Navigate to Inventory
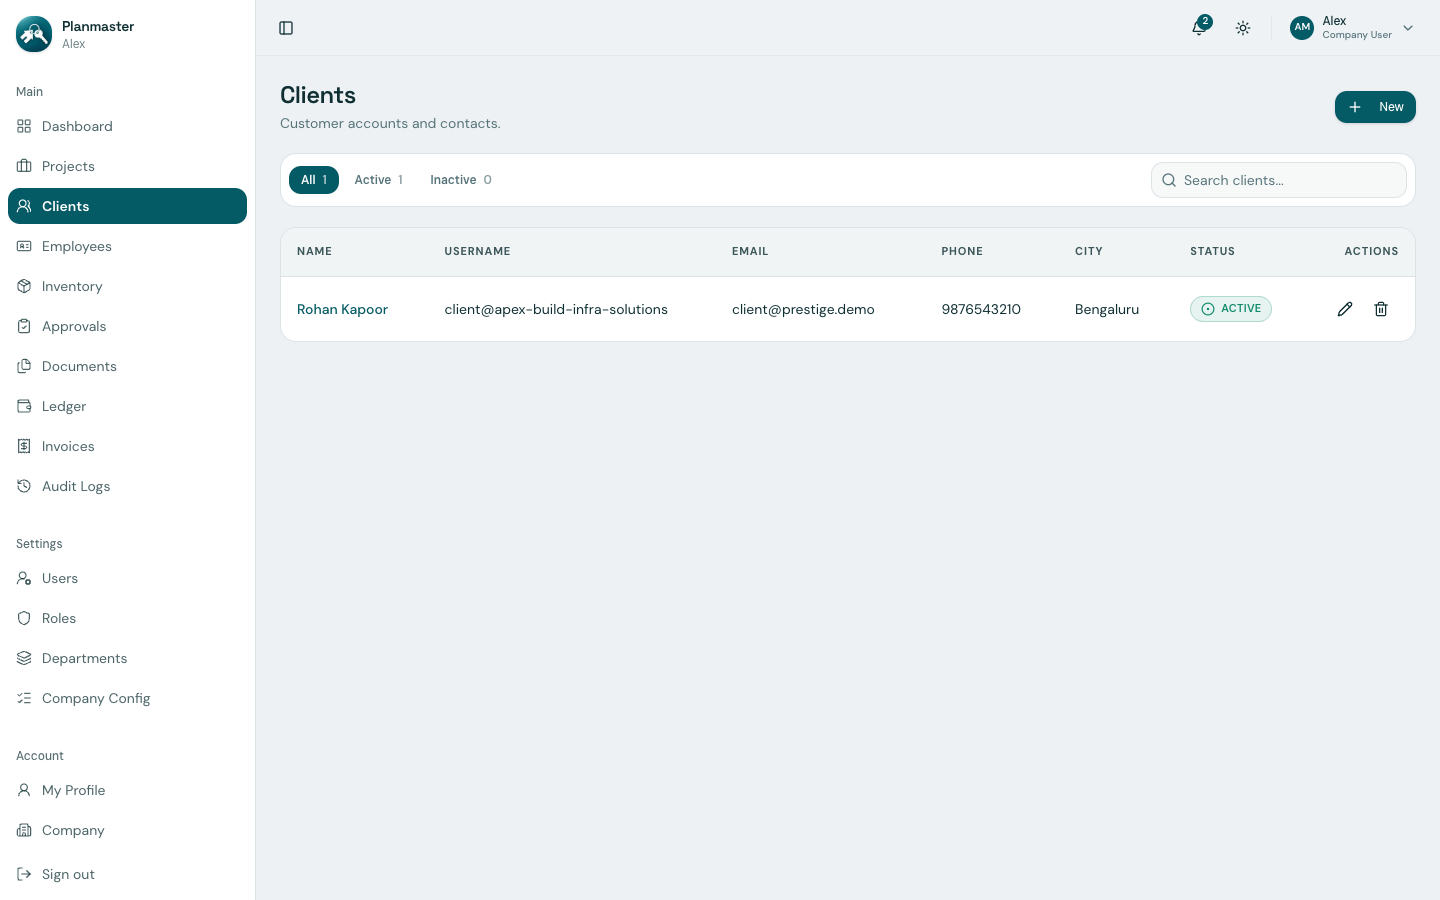Screen dimensions: 1440x900 [127, 286]
